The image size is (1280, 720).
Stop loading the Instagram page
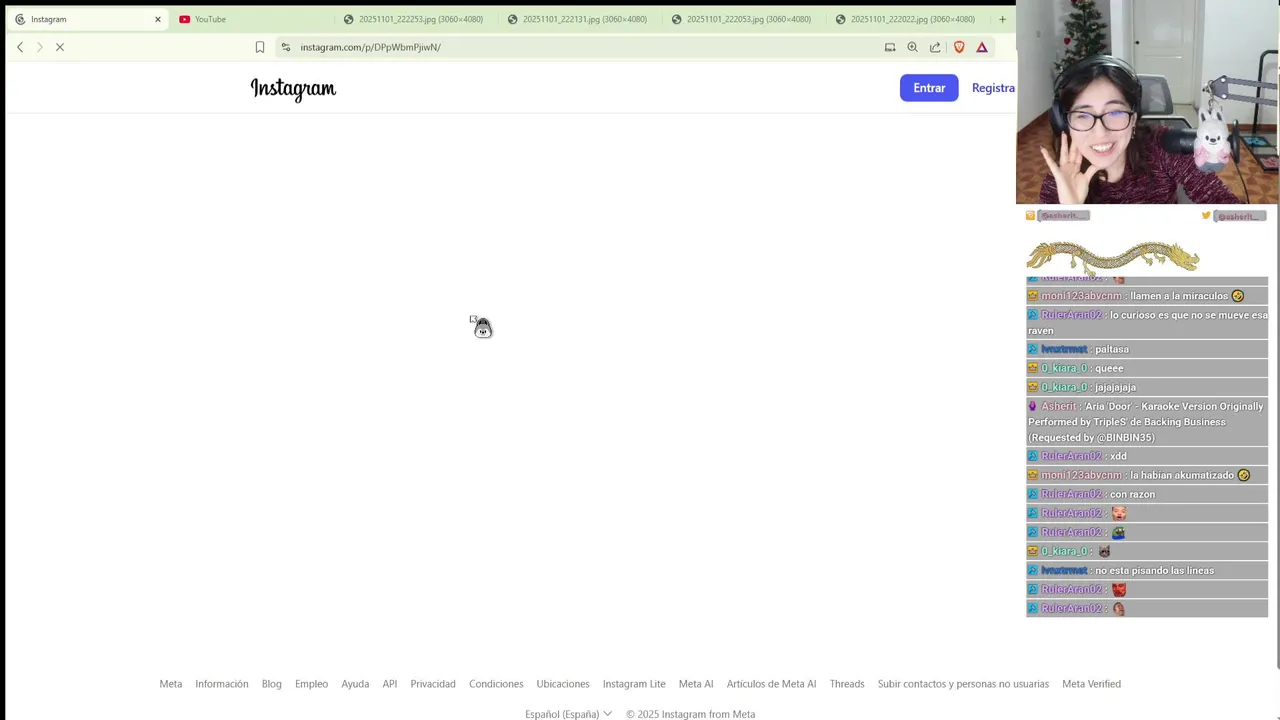tap(60, 47)
